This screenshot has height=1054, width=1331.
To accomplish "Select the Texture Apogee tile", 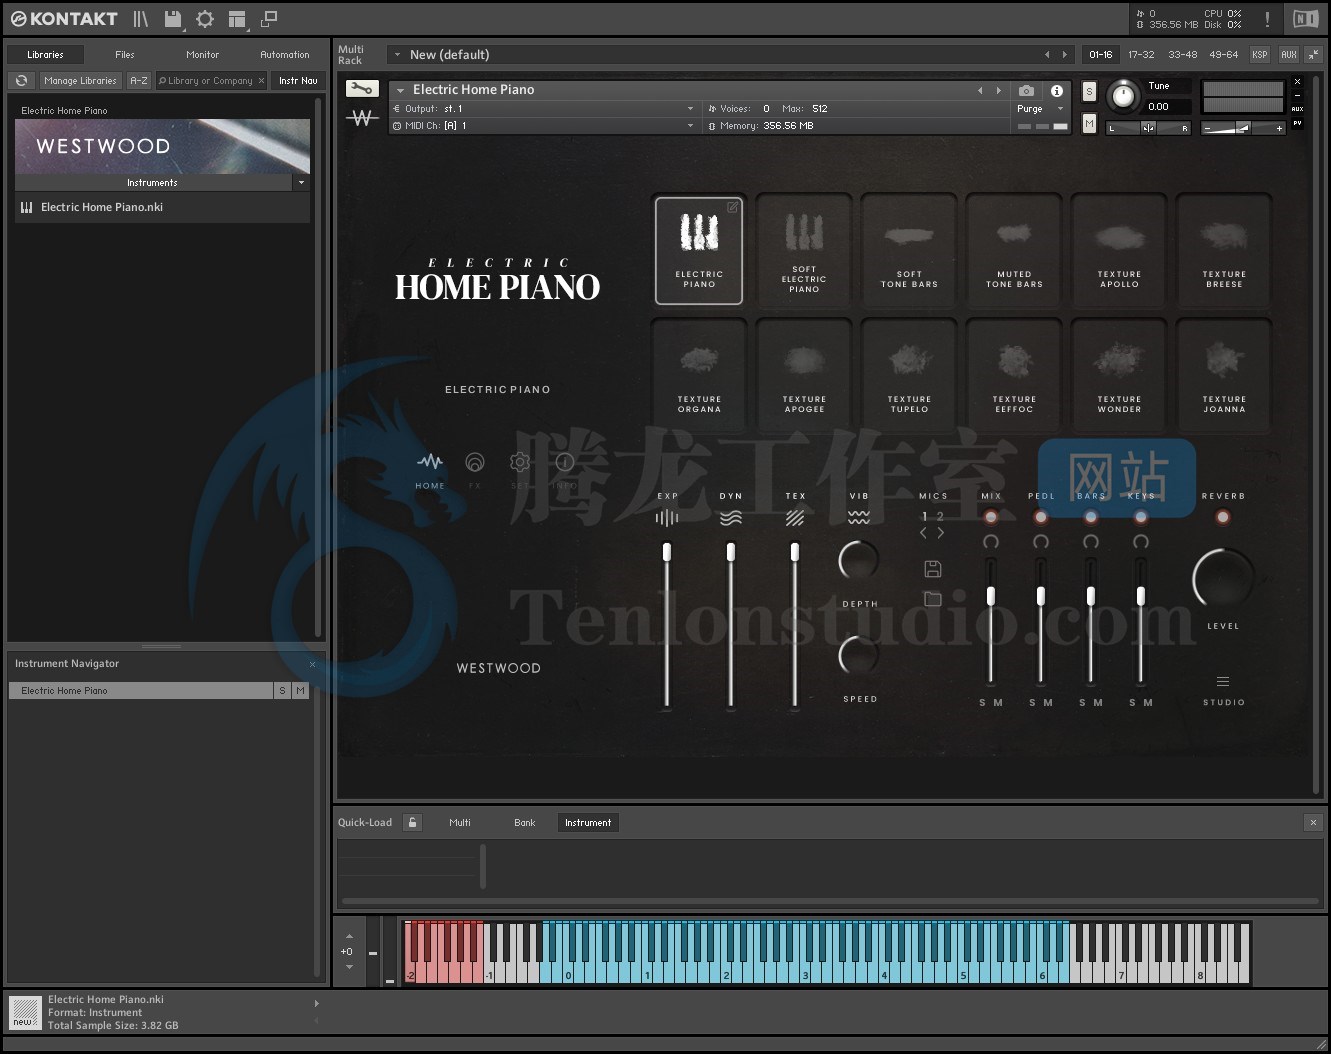I will click(804, 375).
